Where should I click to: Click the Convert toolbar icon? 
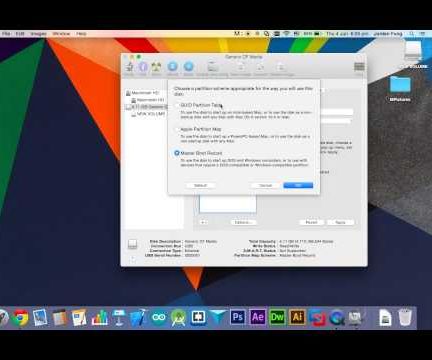click(260, 67)
